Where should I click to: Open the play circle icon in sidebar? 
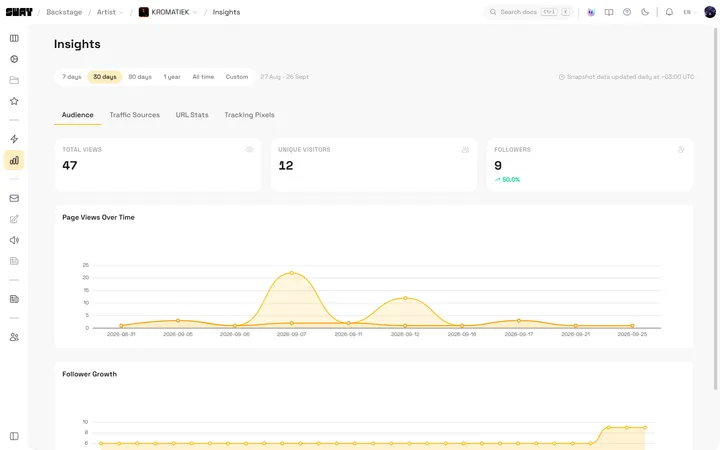tap(14, 59)
